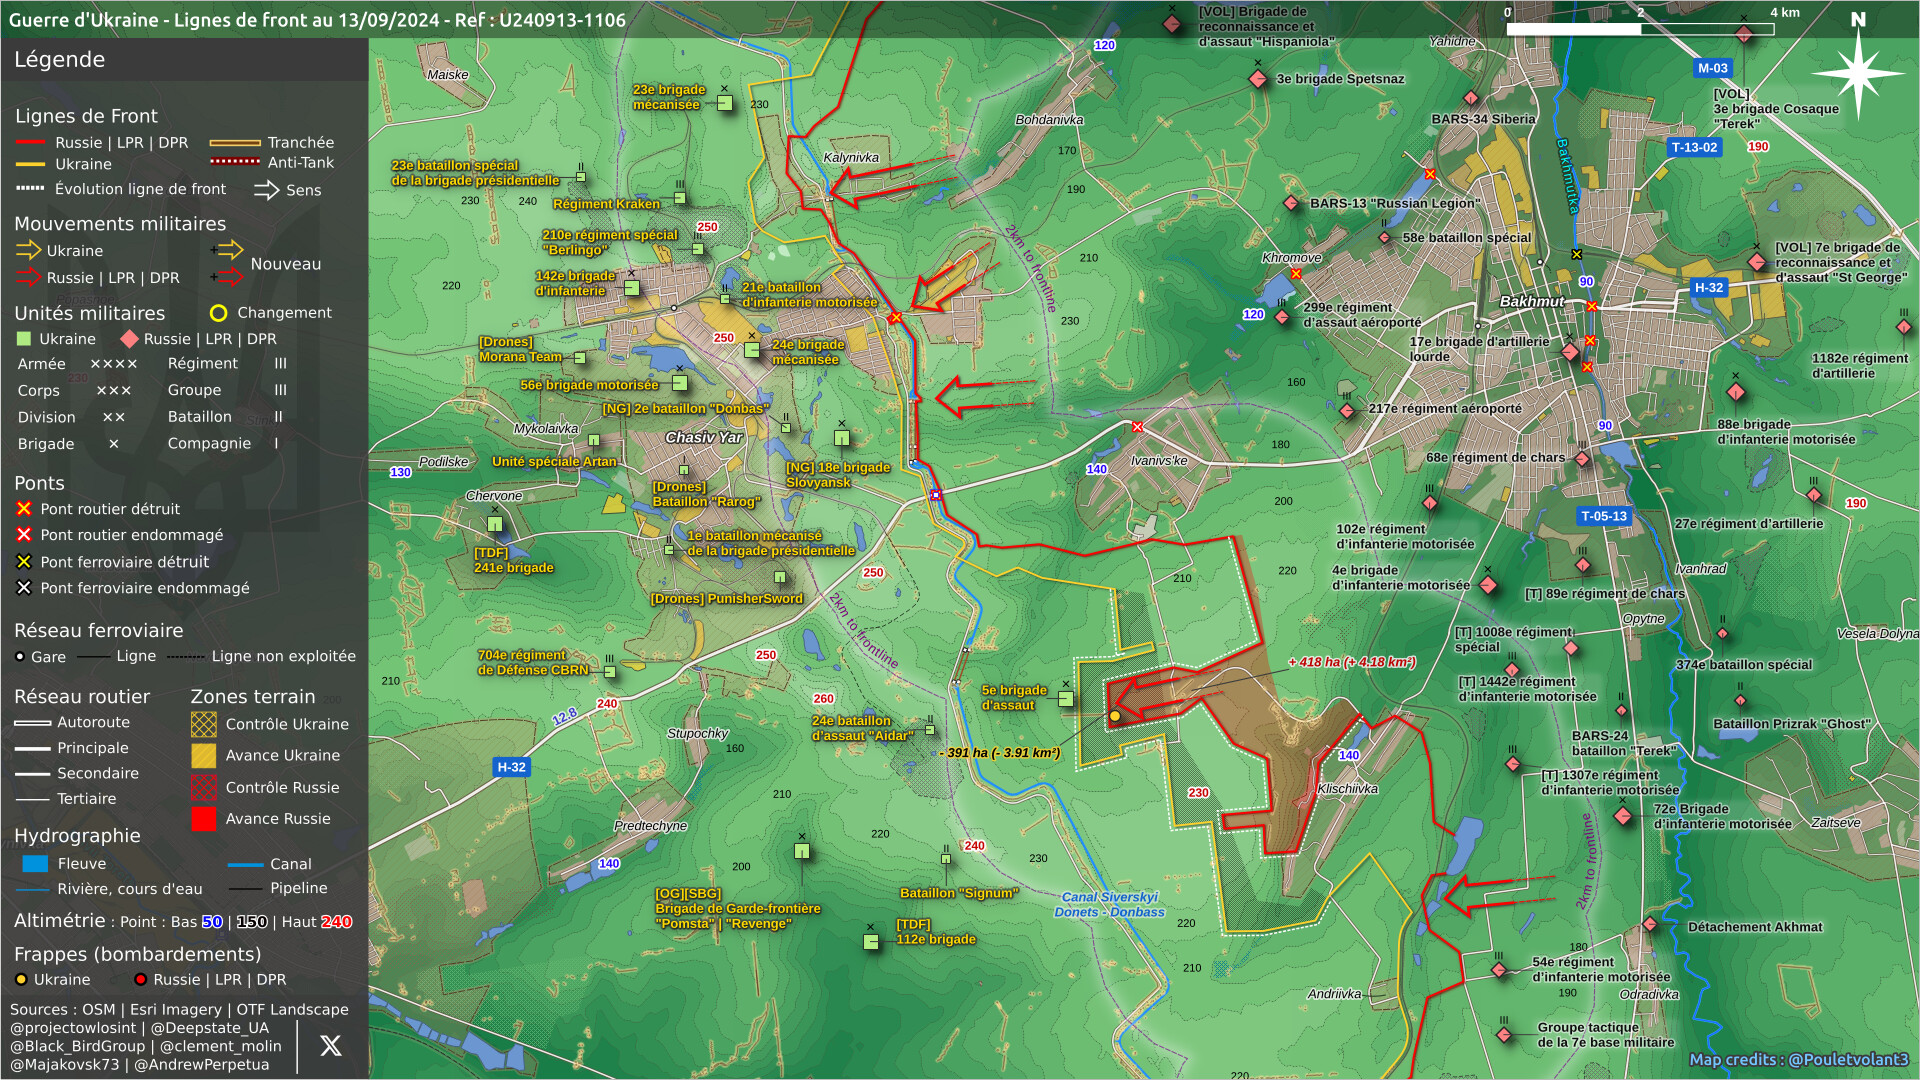Click the Fleuve blue legend swatch

coord(35,864)
